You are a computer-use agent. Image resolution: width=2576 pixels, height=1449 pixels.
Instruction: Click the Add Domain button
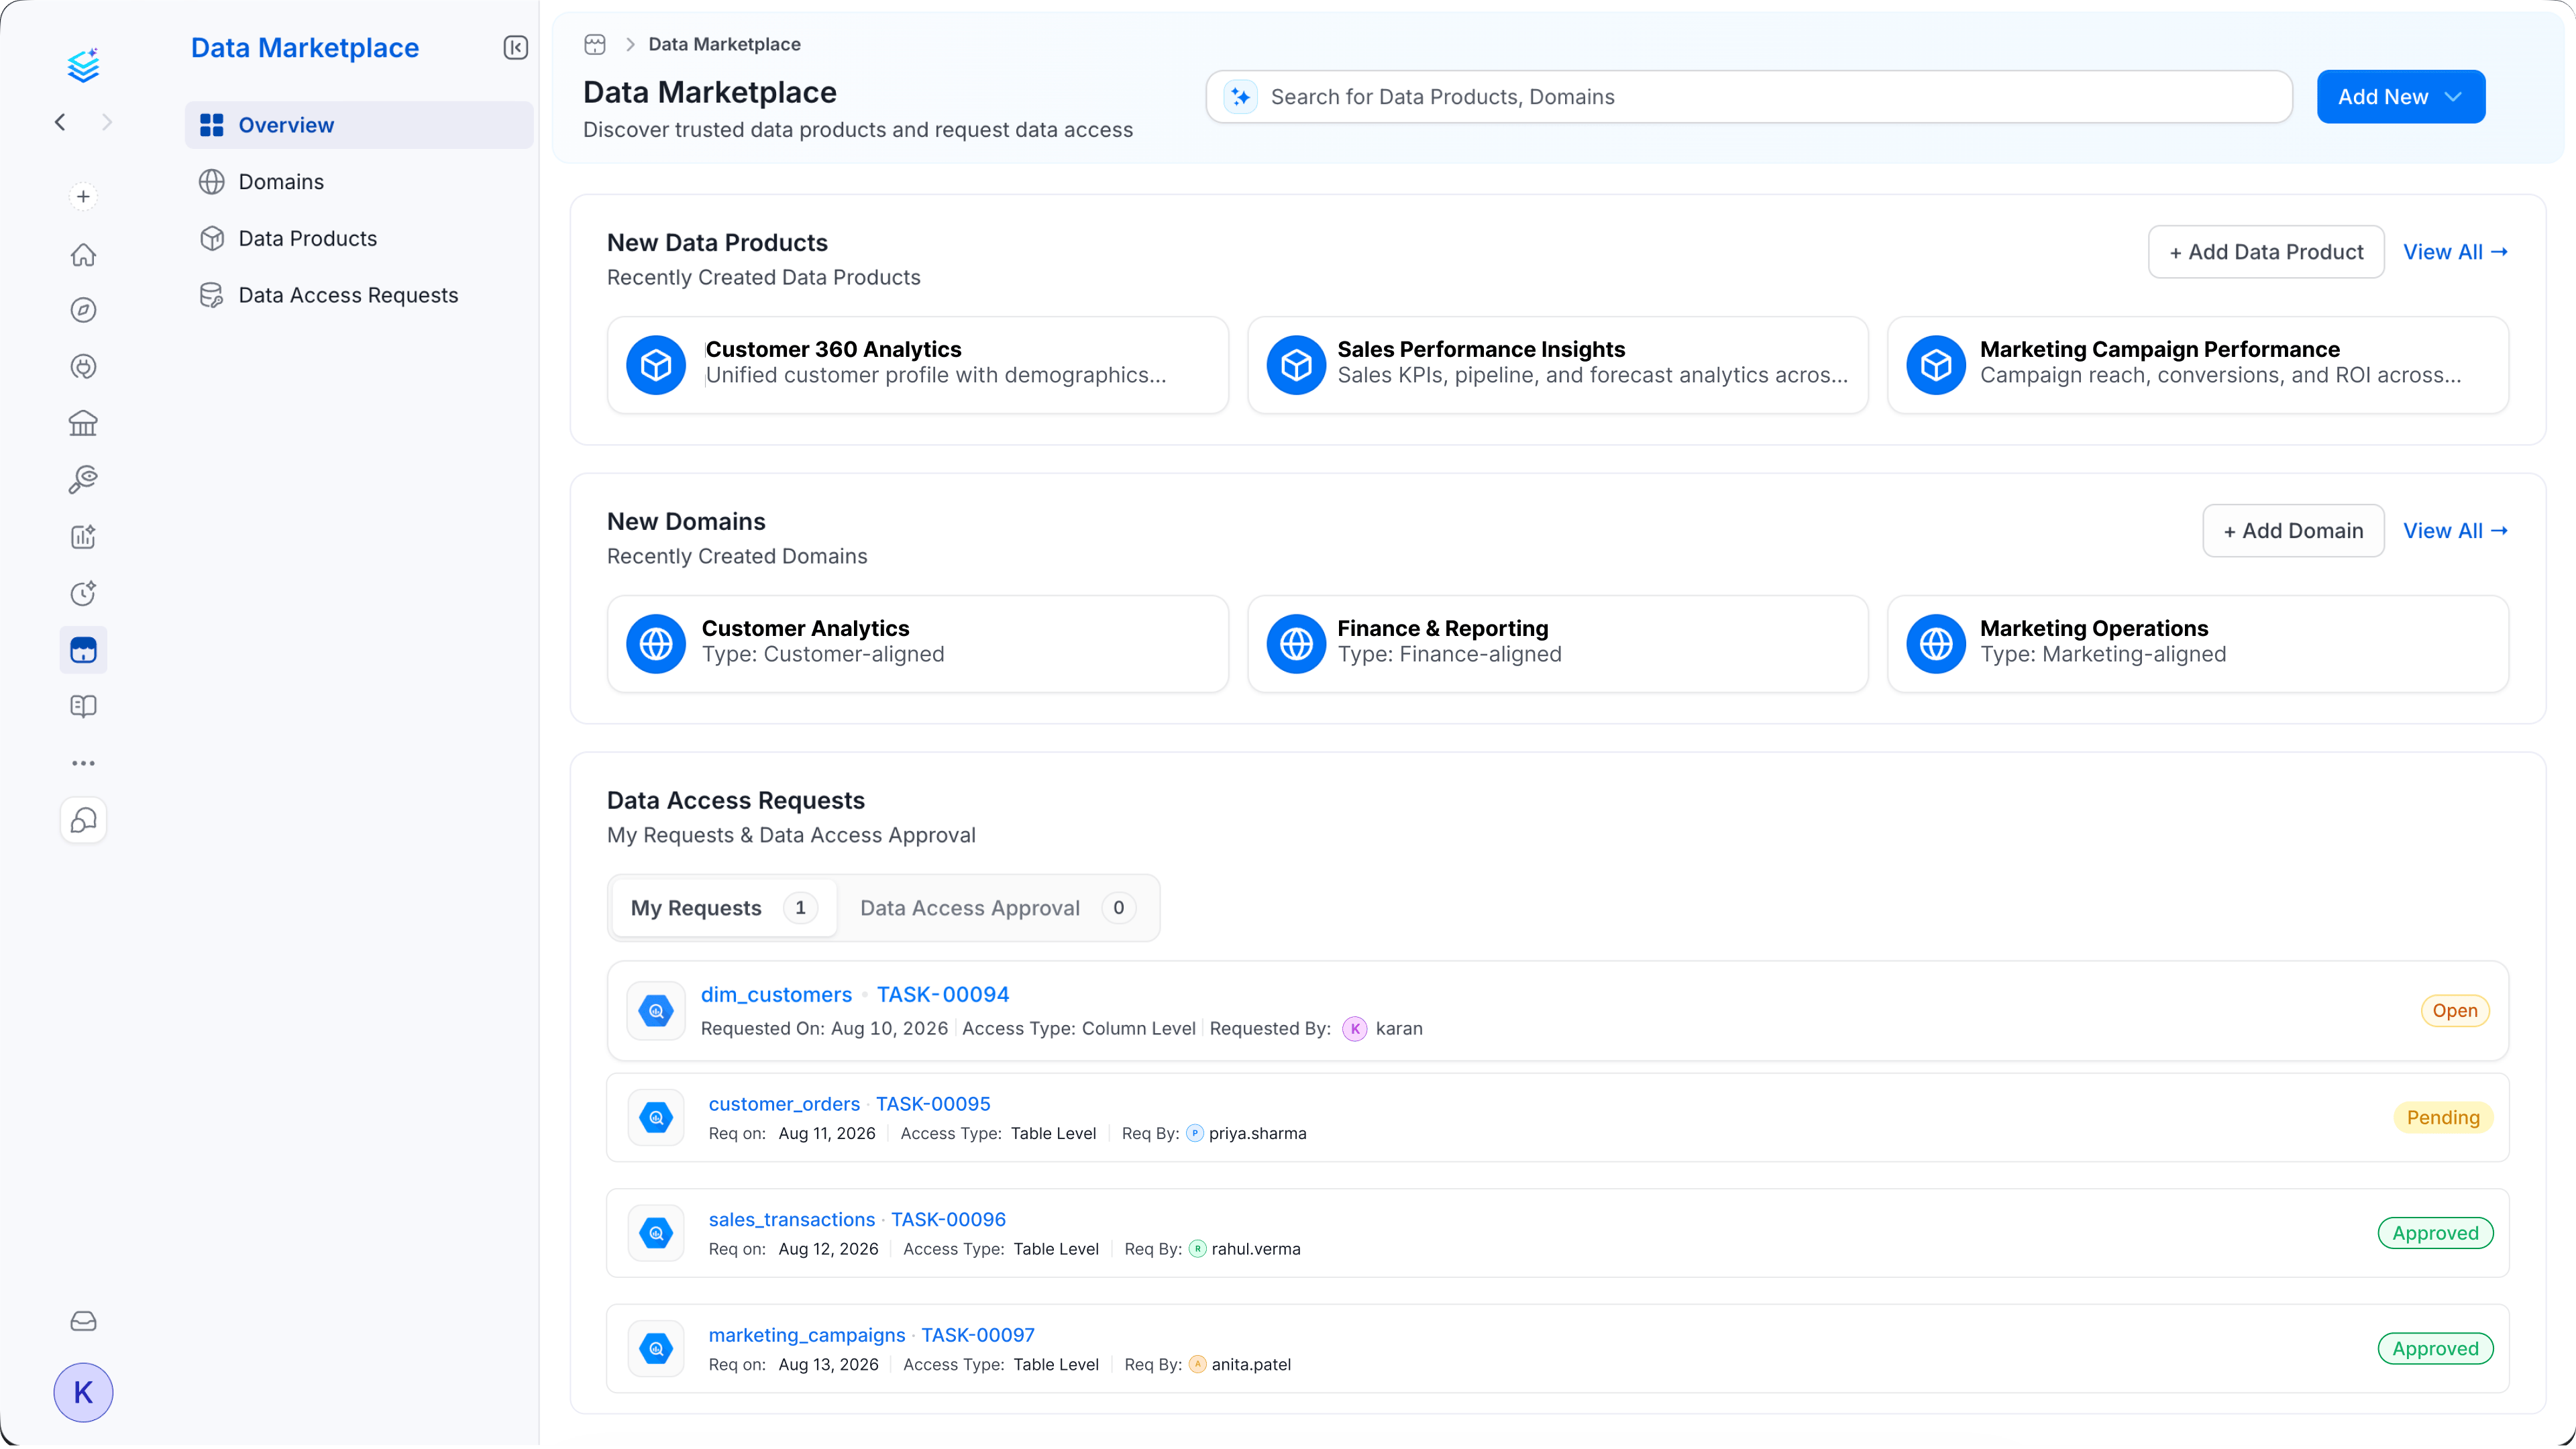(x=2293, y=531)
